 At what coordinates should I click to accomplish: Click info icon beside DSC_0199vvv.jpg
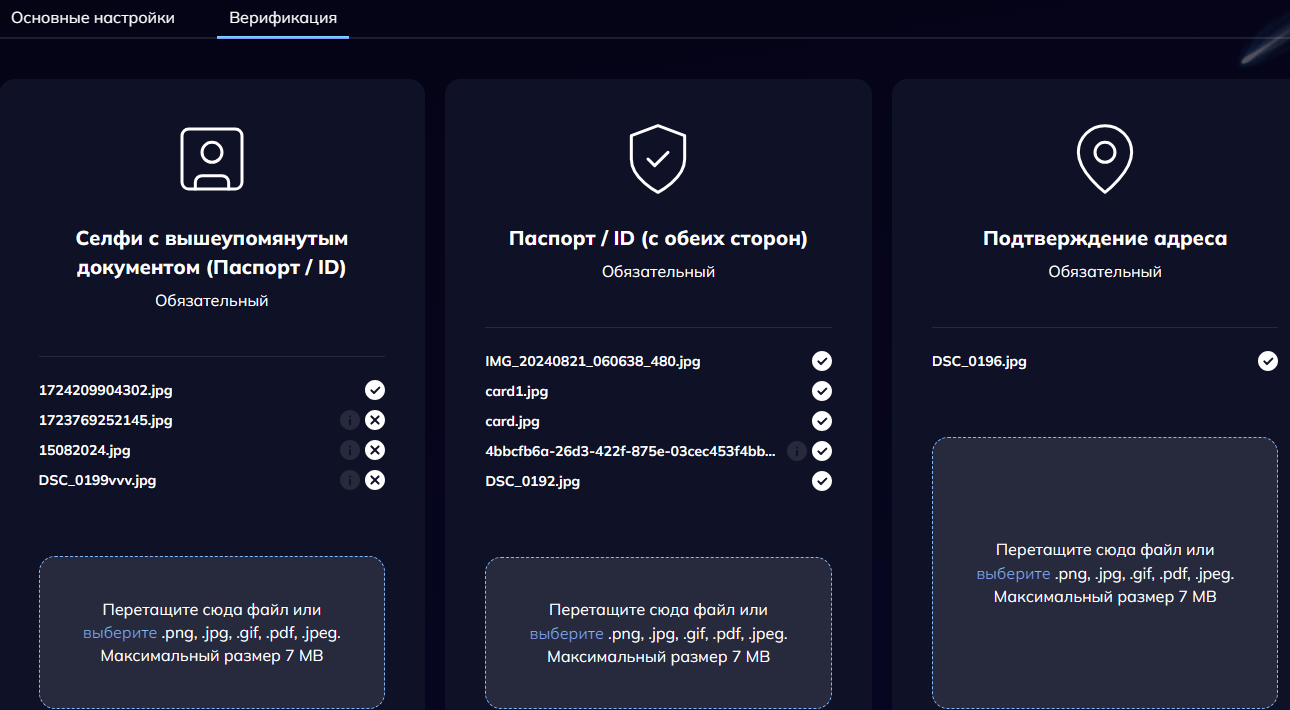(x=349, y=481)
